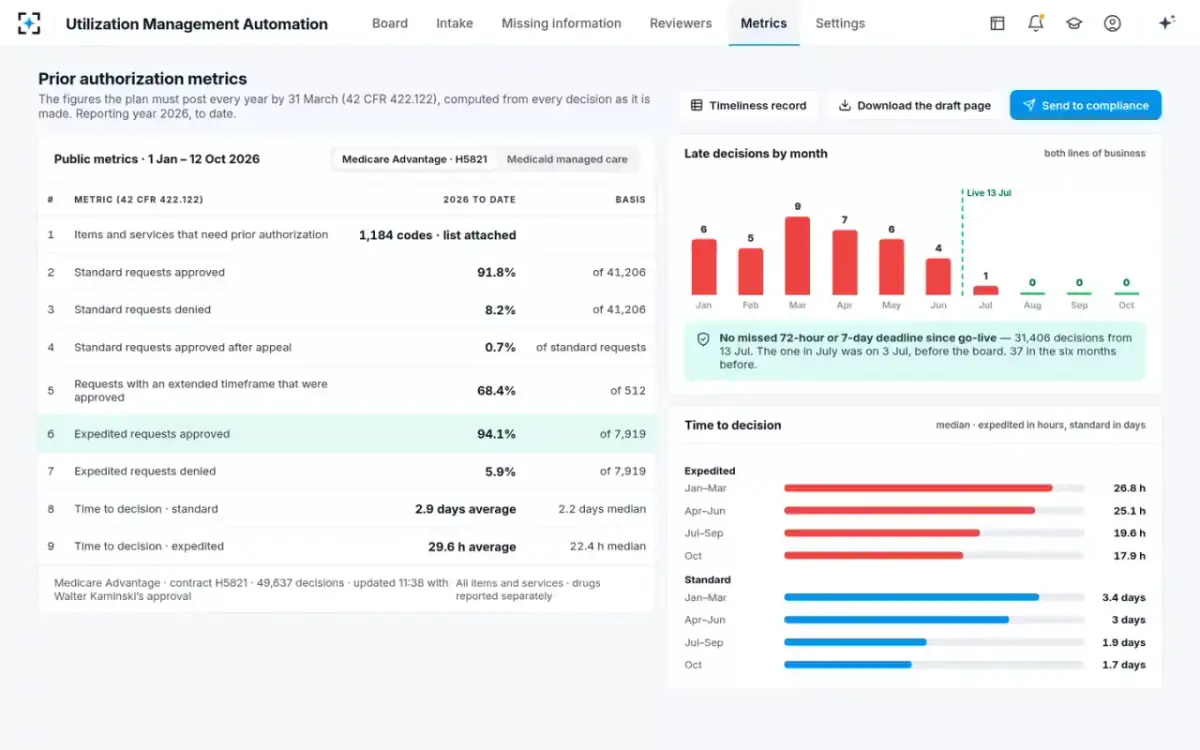Open the user profile icon
Screen dimensions: 1200x750
pos(1112,23)
